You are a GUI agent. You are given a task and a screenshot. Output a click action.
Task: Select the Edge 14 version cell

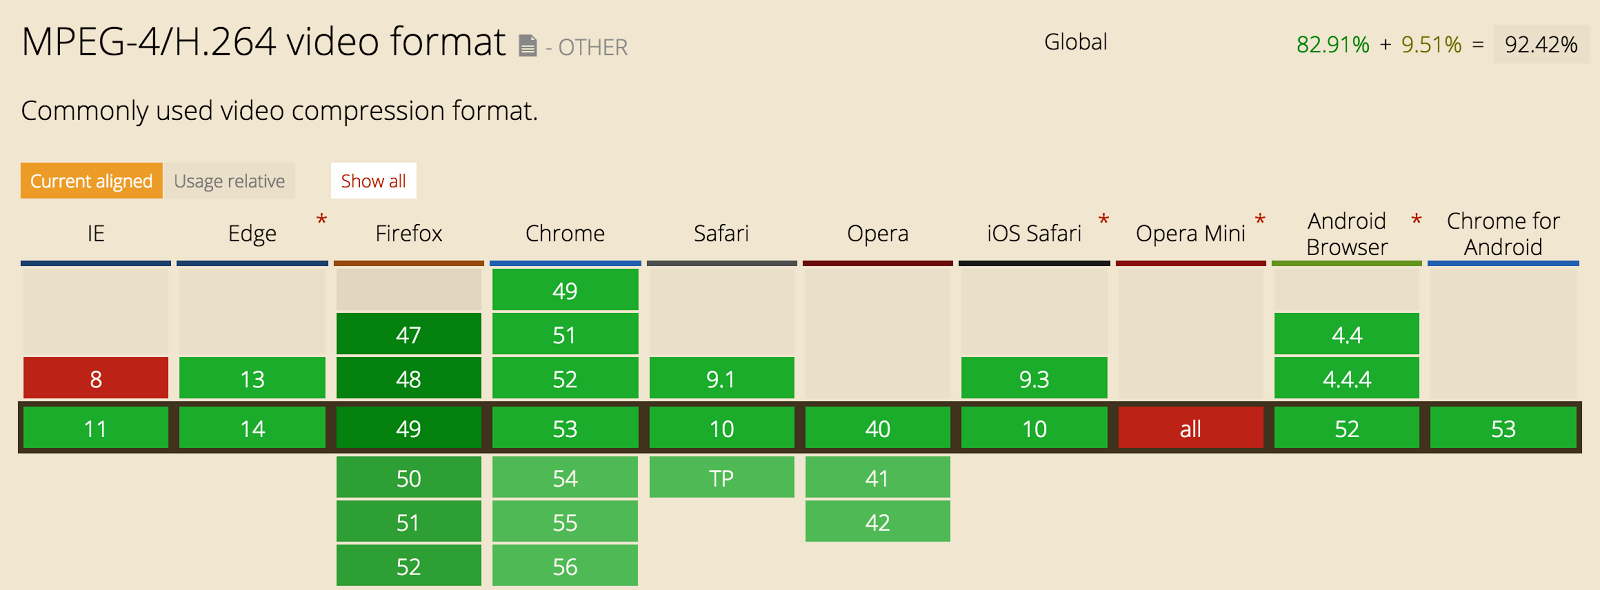pos(252,429)
